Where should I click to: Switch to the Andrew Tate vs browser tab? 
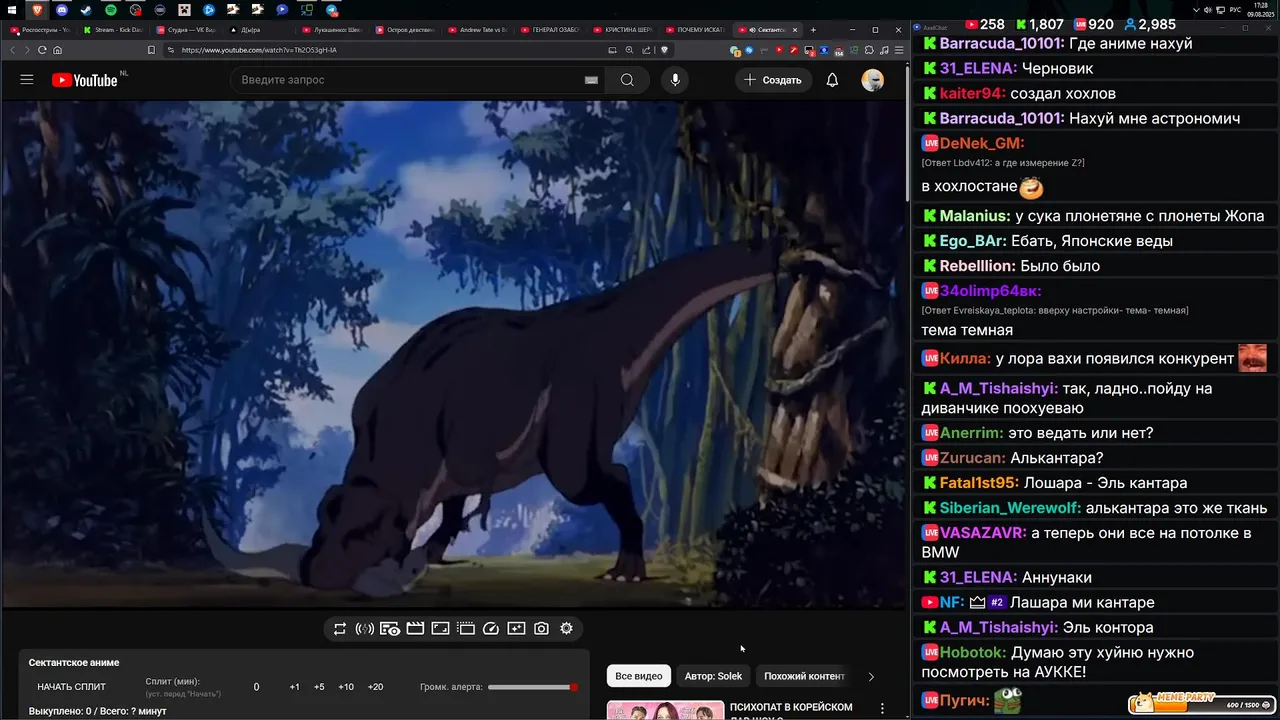click(482, 30)
